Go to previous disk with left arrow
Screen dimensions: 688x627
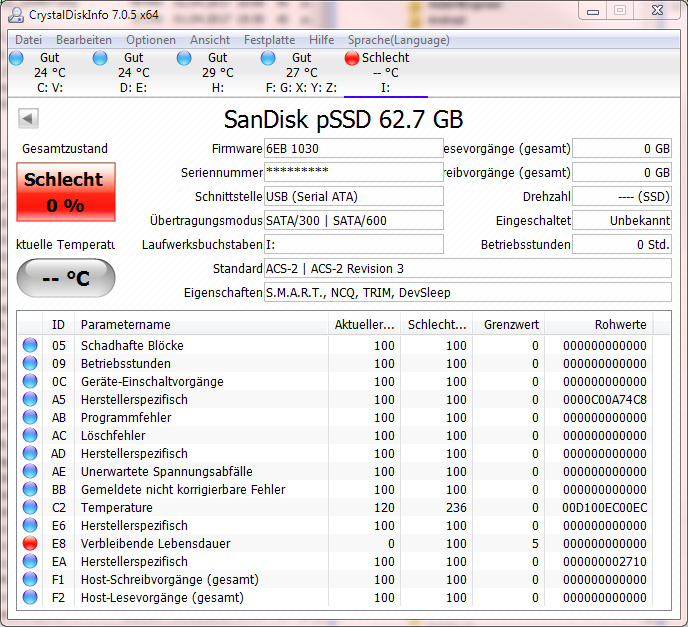pos(29,118)
